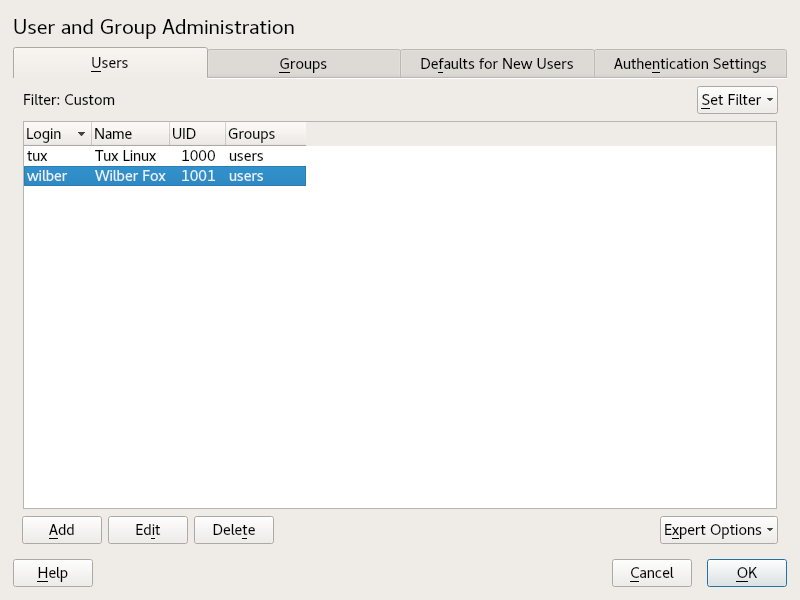Switch to the Groups tab
800x600 pixels.
303,64
